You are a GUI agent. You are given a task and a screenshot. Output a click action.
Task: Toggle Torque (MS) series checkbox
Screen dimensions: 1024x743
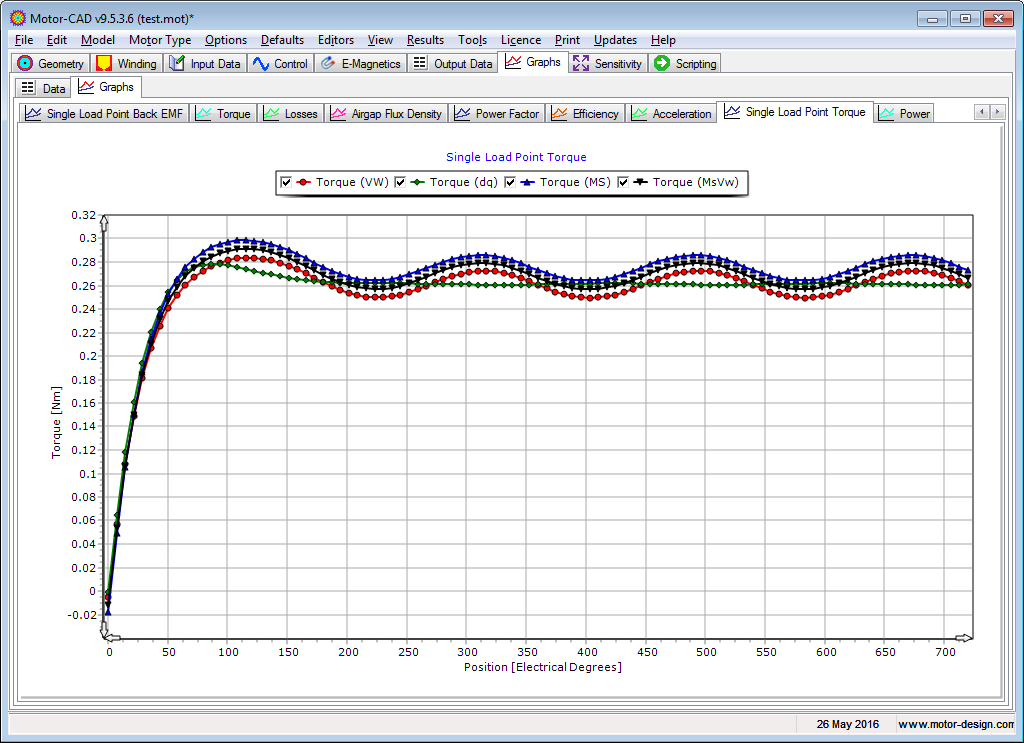point(510,182)
